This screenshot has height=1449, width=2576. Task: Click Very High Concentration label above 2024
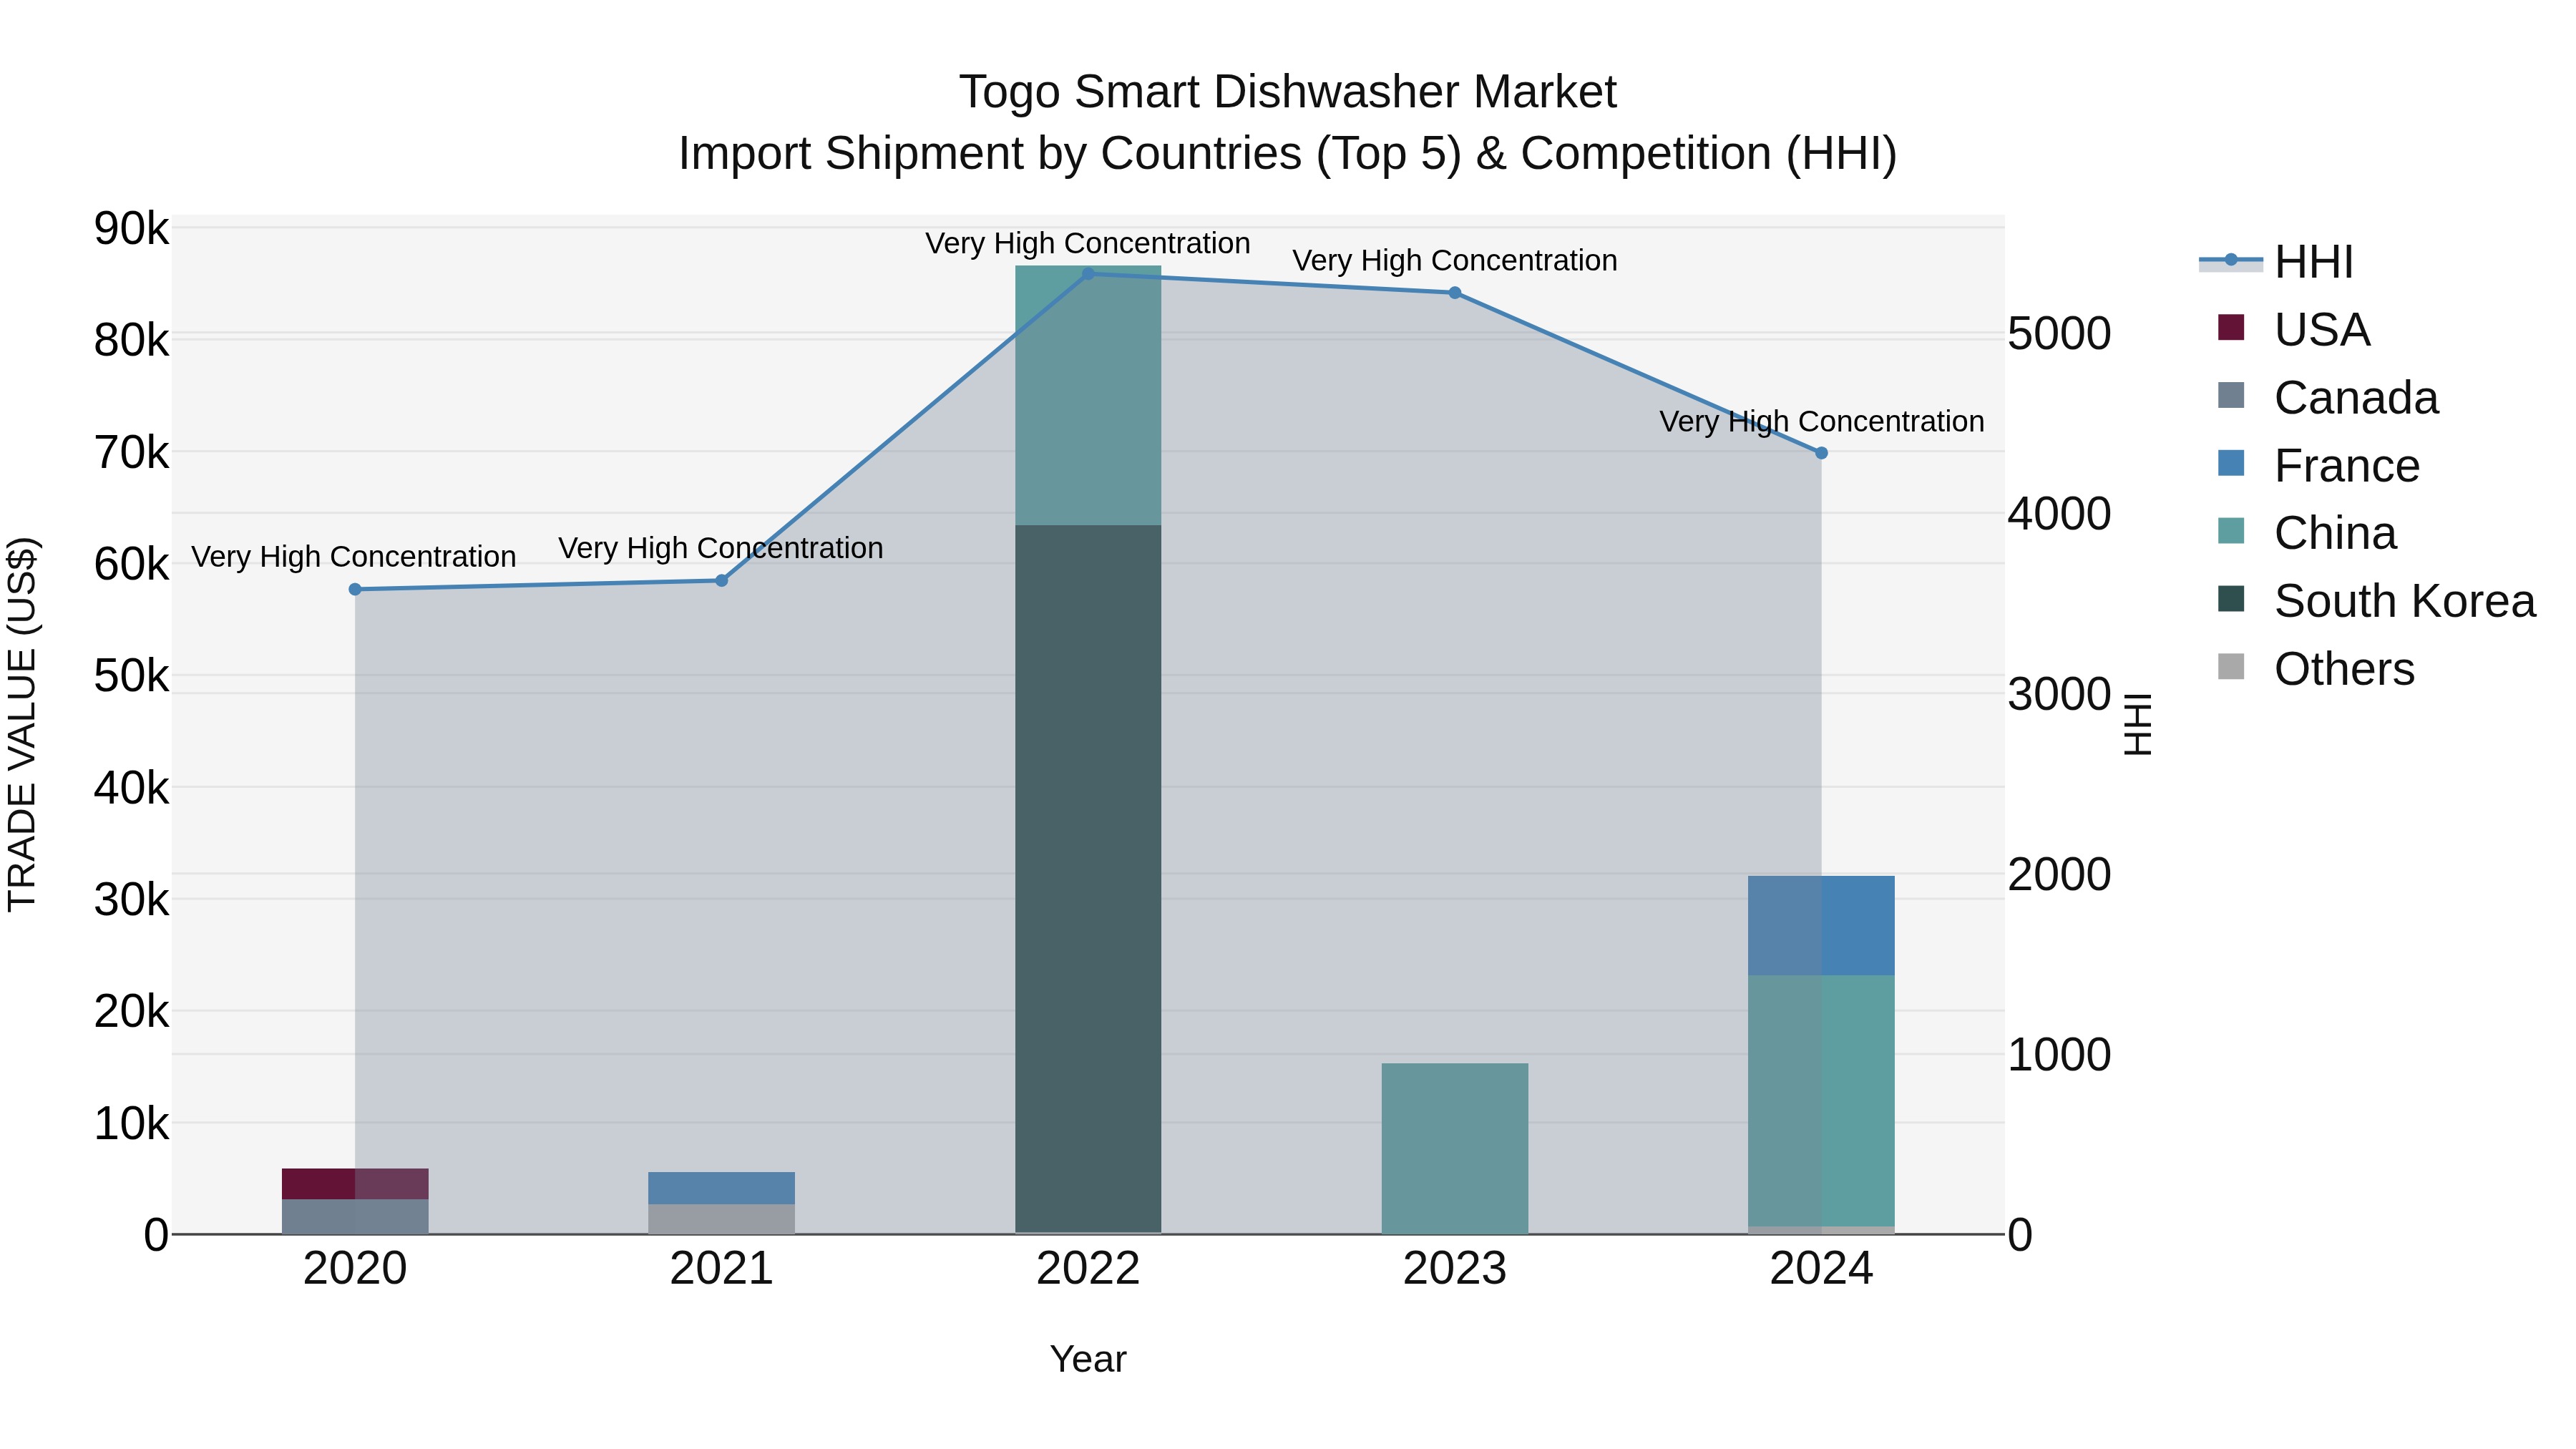pos(1822,422)
